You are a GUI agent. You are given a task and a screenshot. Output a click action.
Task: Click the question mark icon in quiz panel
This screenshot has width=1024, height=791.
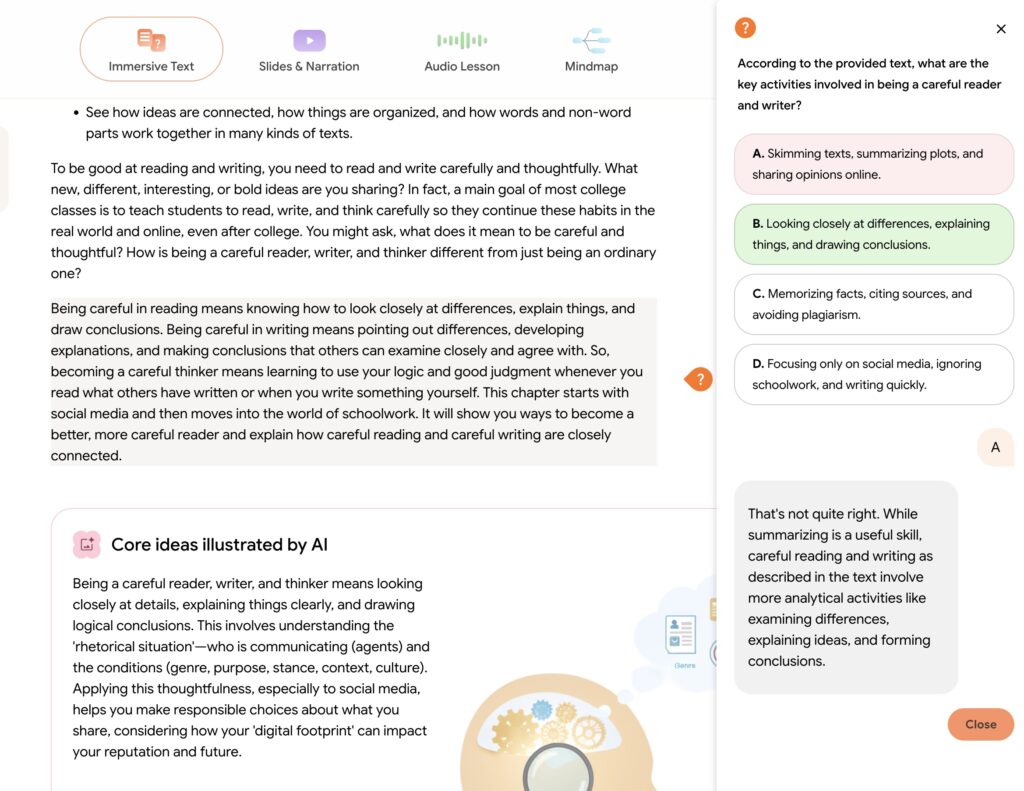[745, 28]
